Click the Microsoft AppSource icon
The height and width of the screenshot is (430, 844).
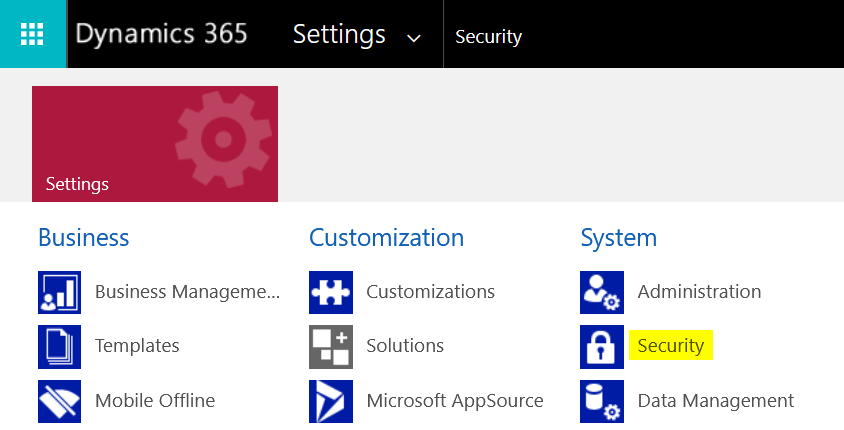tap(331, 401)
